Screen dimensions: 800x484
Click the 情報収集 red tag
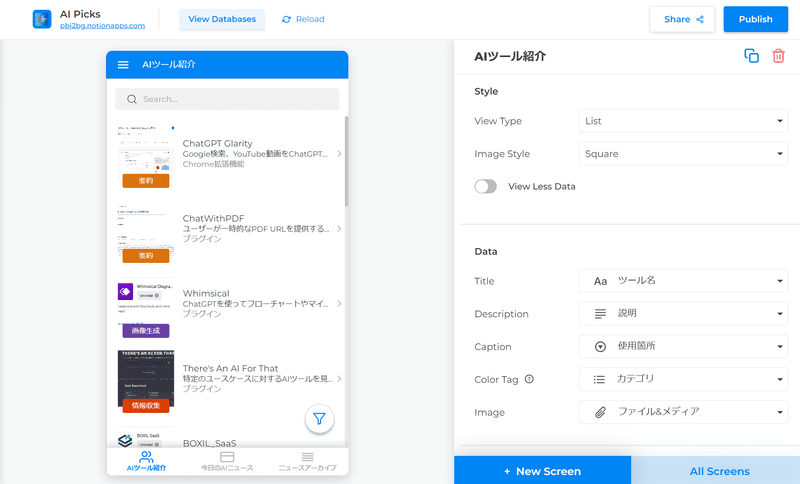[146, 405]
